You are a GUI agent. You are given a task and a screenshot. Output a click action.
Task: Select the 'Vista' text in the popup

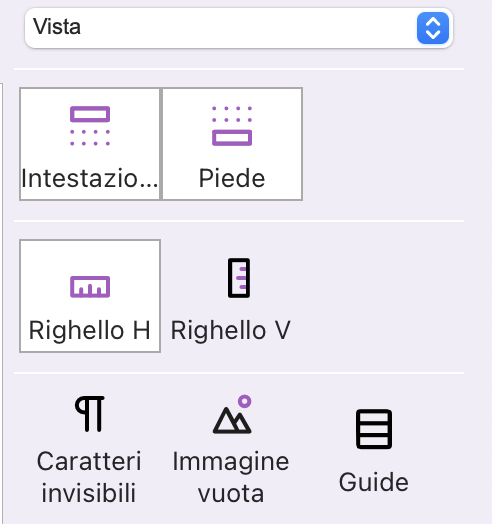click(x=57, y=27)
